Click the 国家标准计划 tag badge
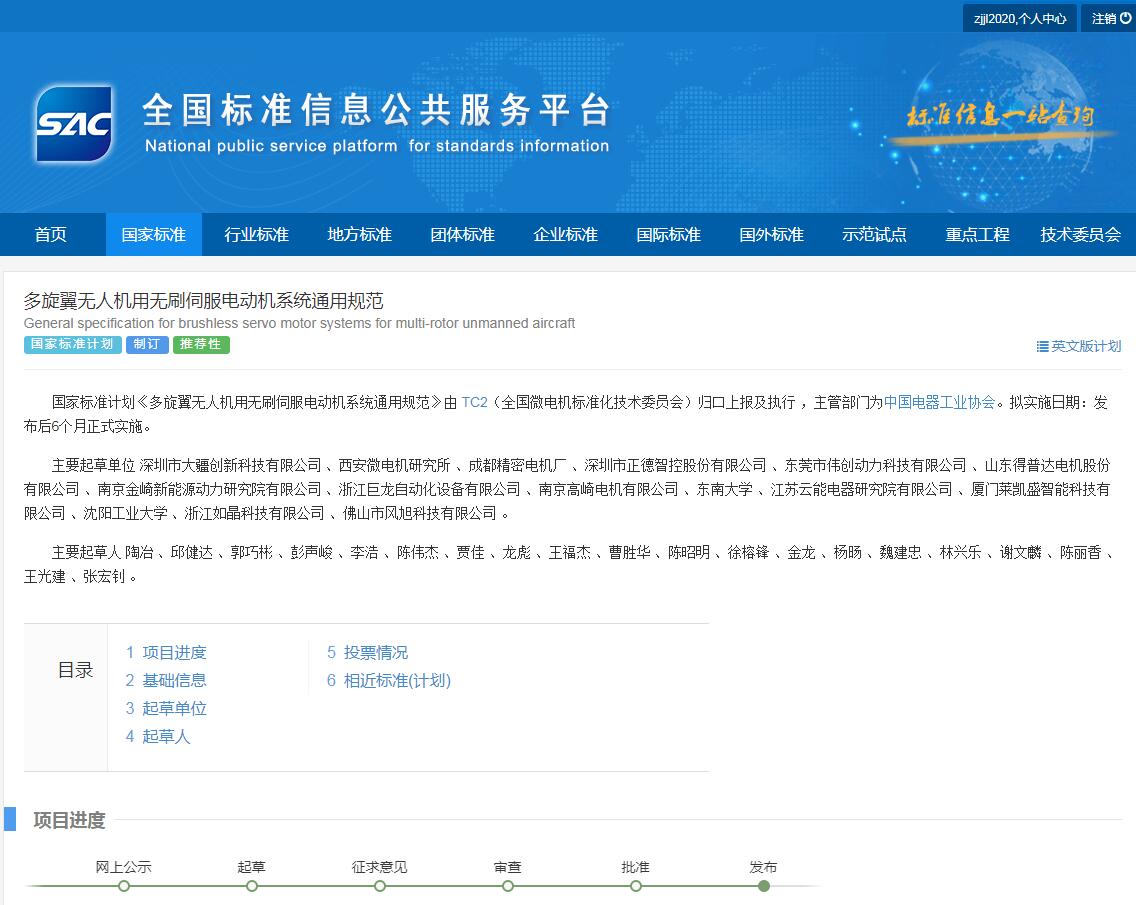This screenshot has width=1136, height=905. click(x=73, y=344)
